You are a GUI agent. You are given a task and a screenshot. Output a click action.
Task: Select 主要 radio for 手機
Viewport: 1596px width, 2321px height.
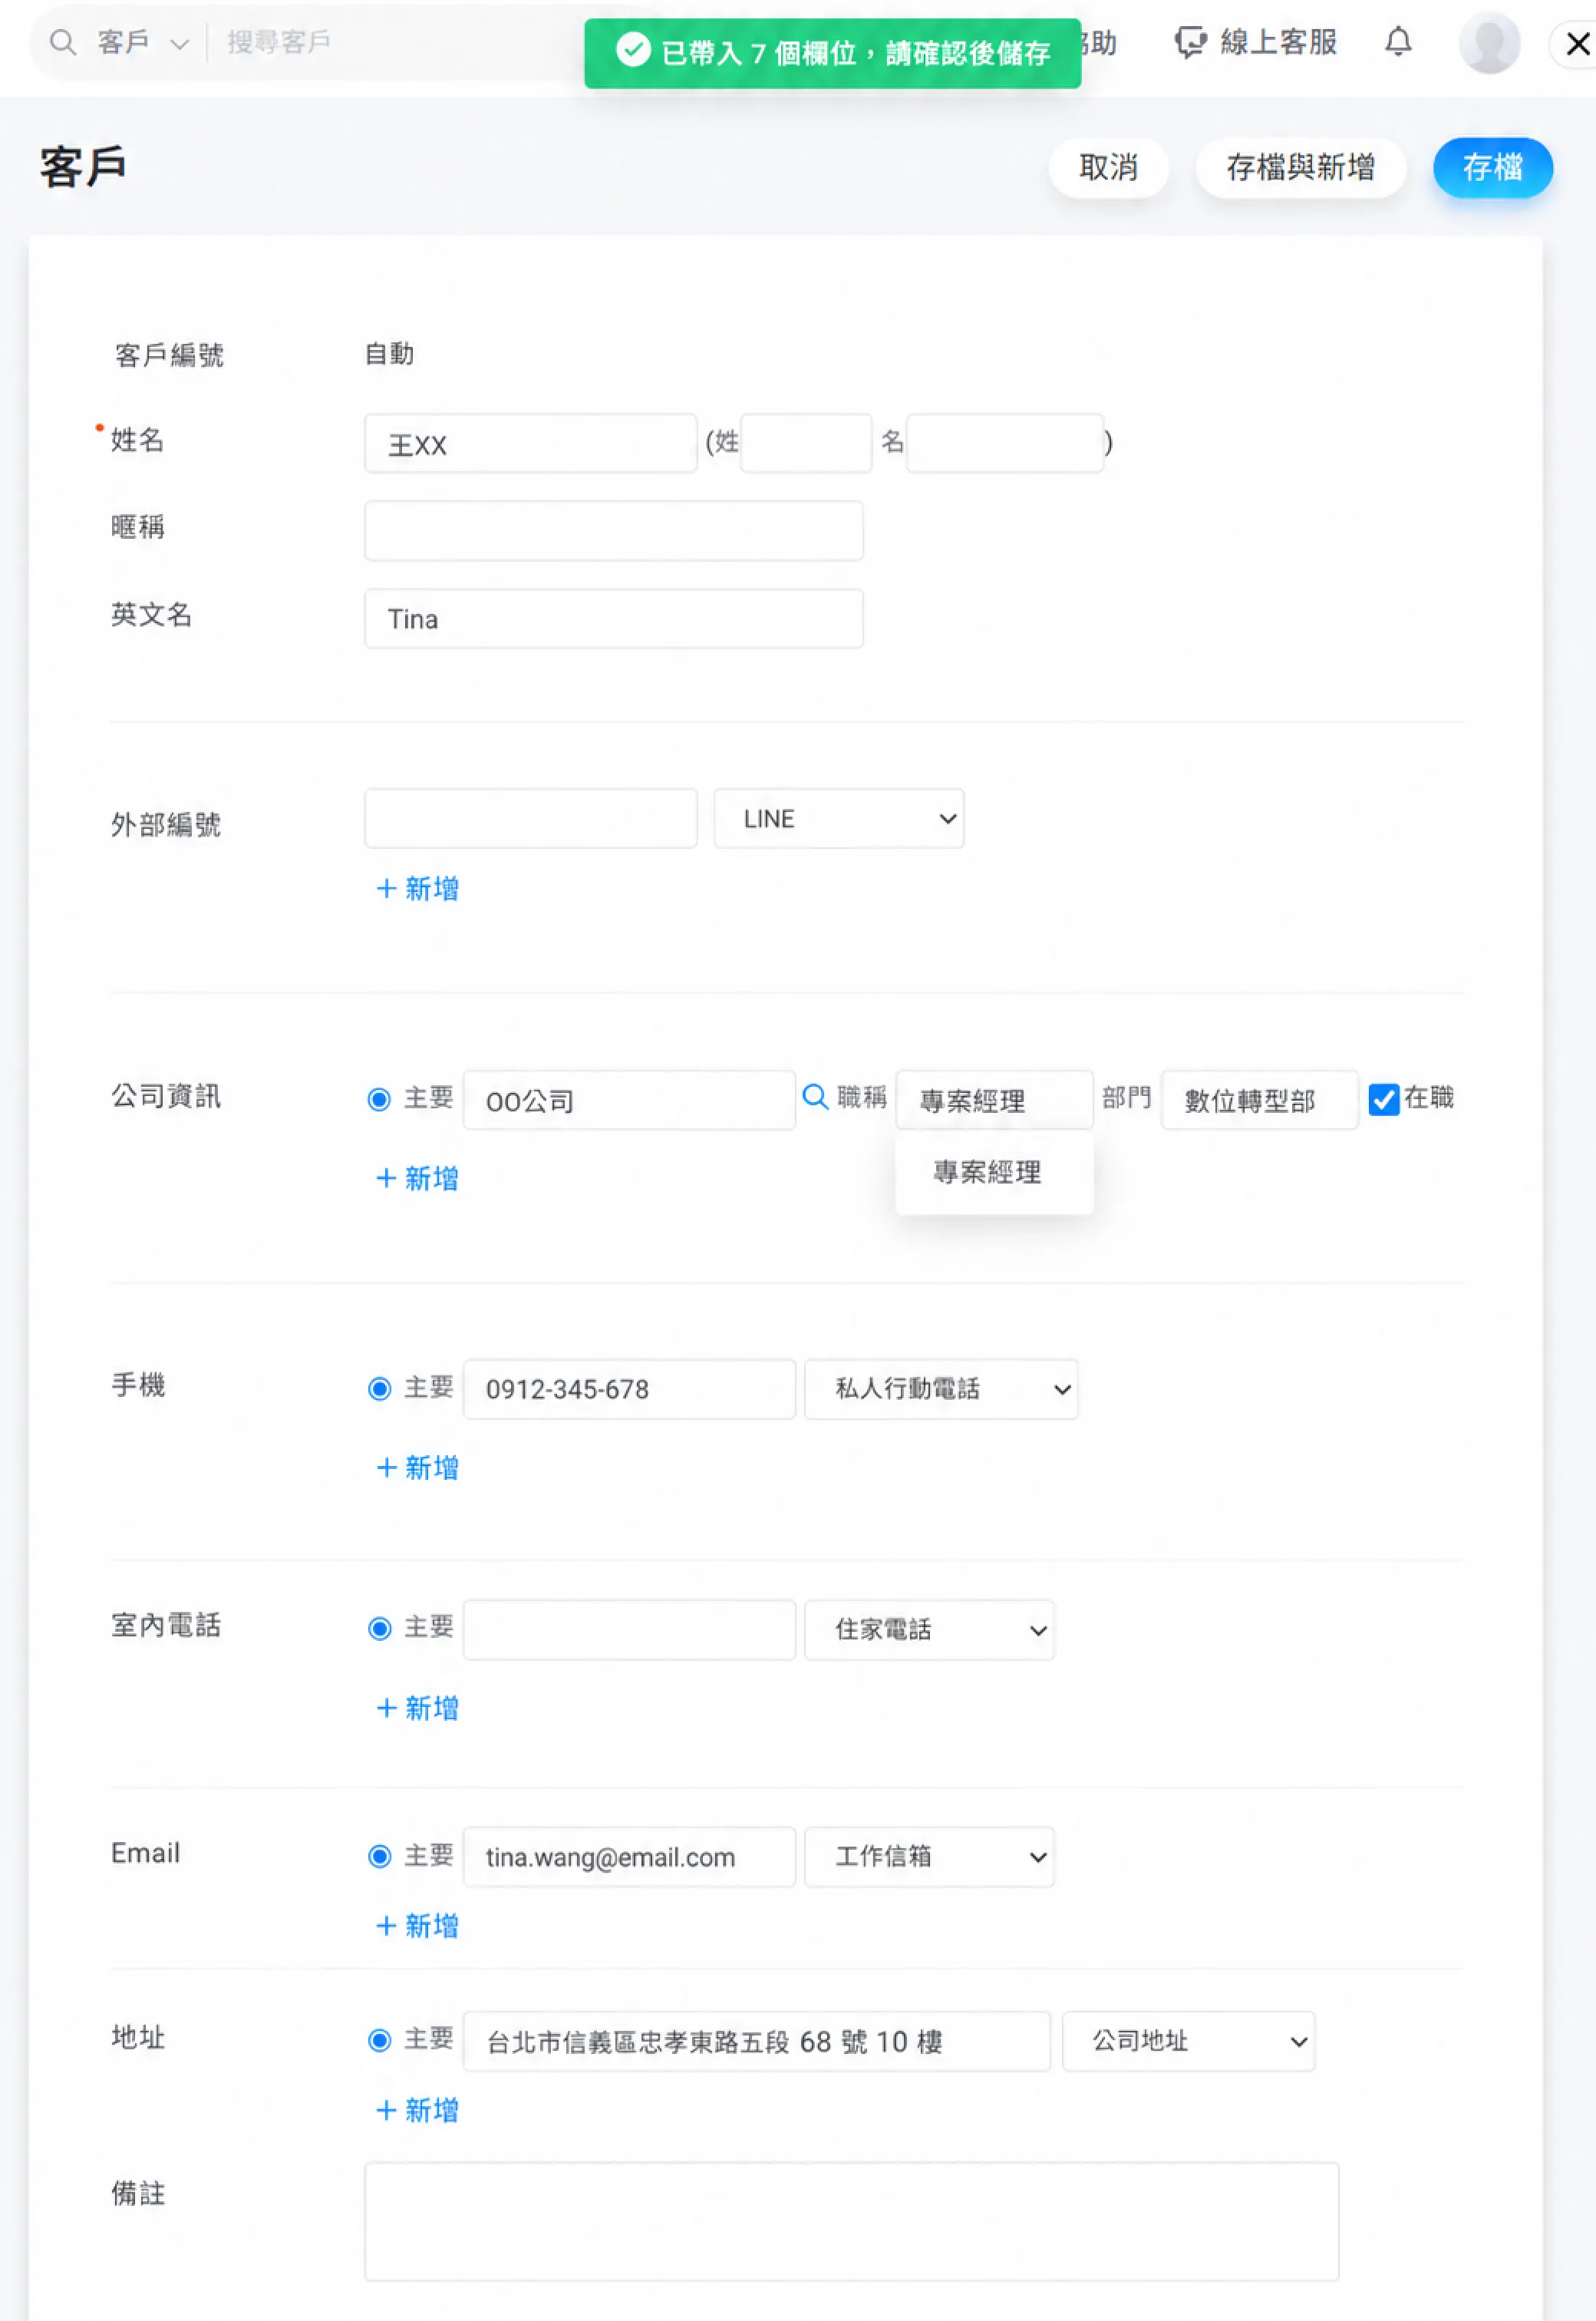379,1388
